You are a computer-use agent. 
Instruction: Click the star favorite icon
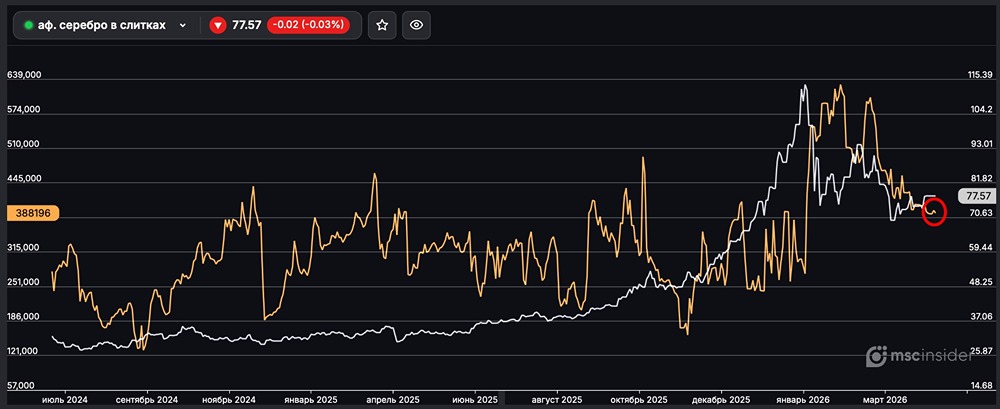pyautogui.click(x=381, y=26)
